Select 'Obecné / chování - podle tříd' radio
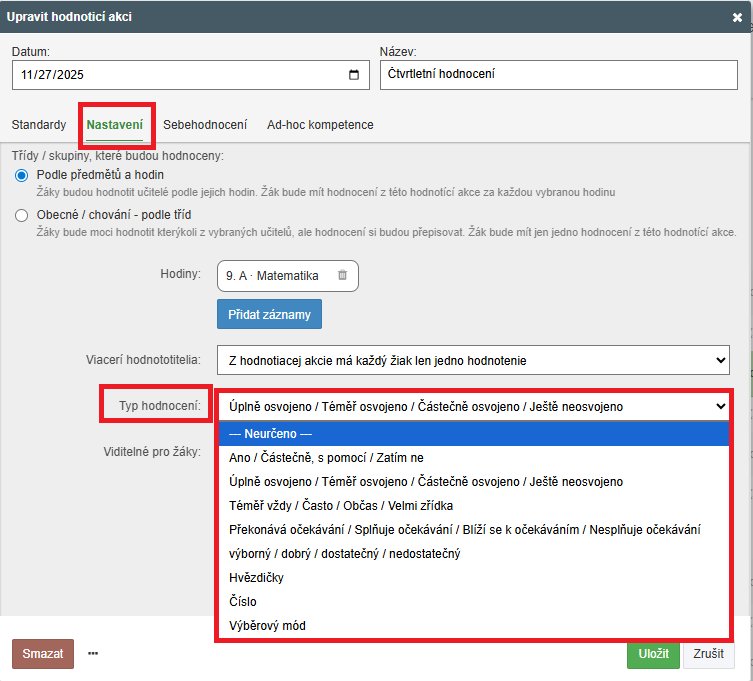Screen dimensions: 753x681 21,215
